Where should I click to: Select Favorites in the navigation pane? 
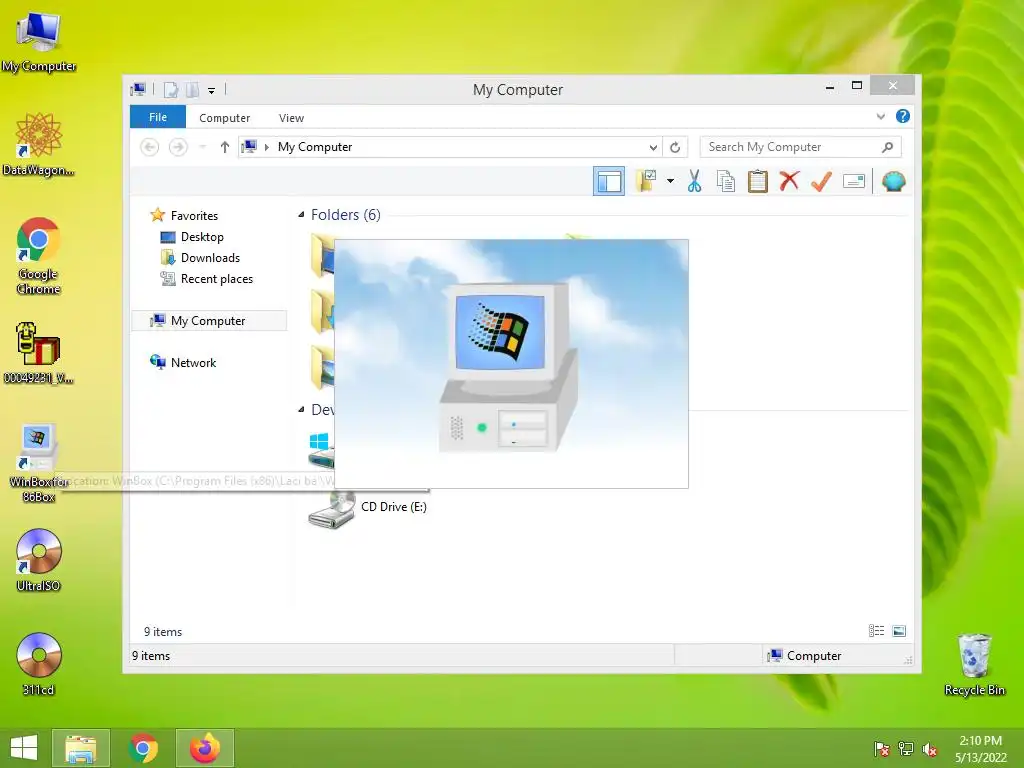tap(194, 216)
